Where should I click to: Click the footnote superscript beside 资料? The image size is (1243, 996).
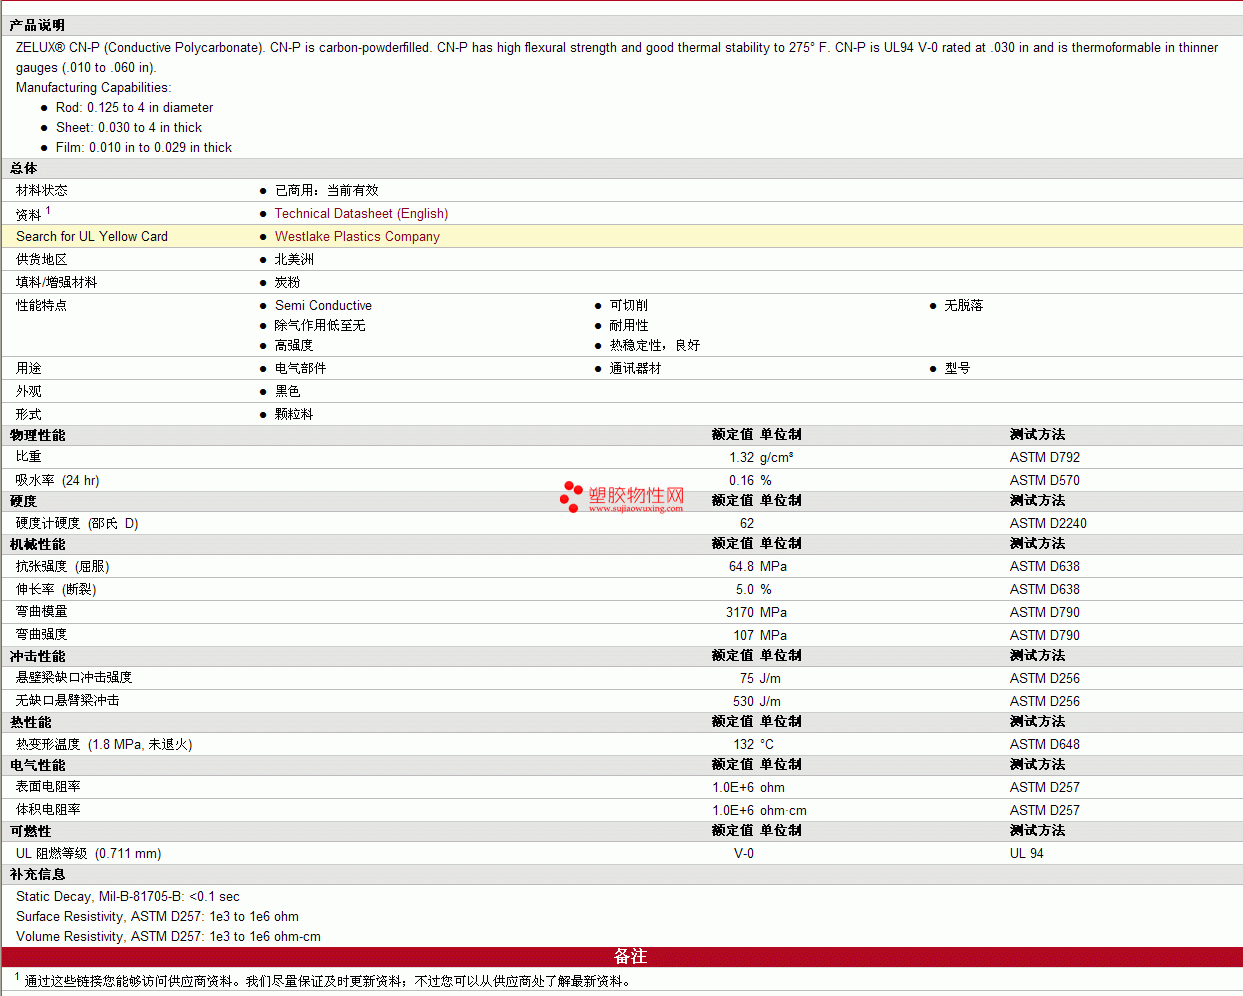(48, 210)
